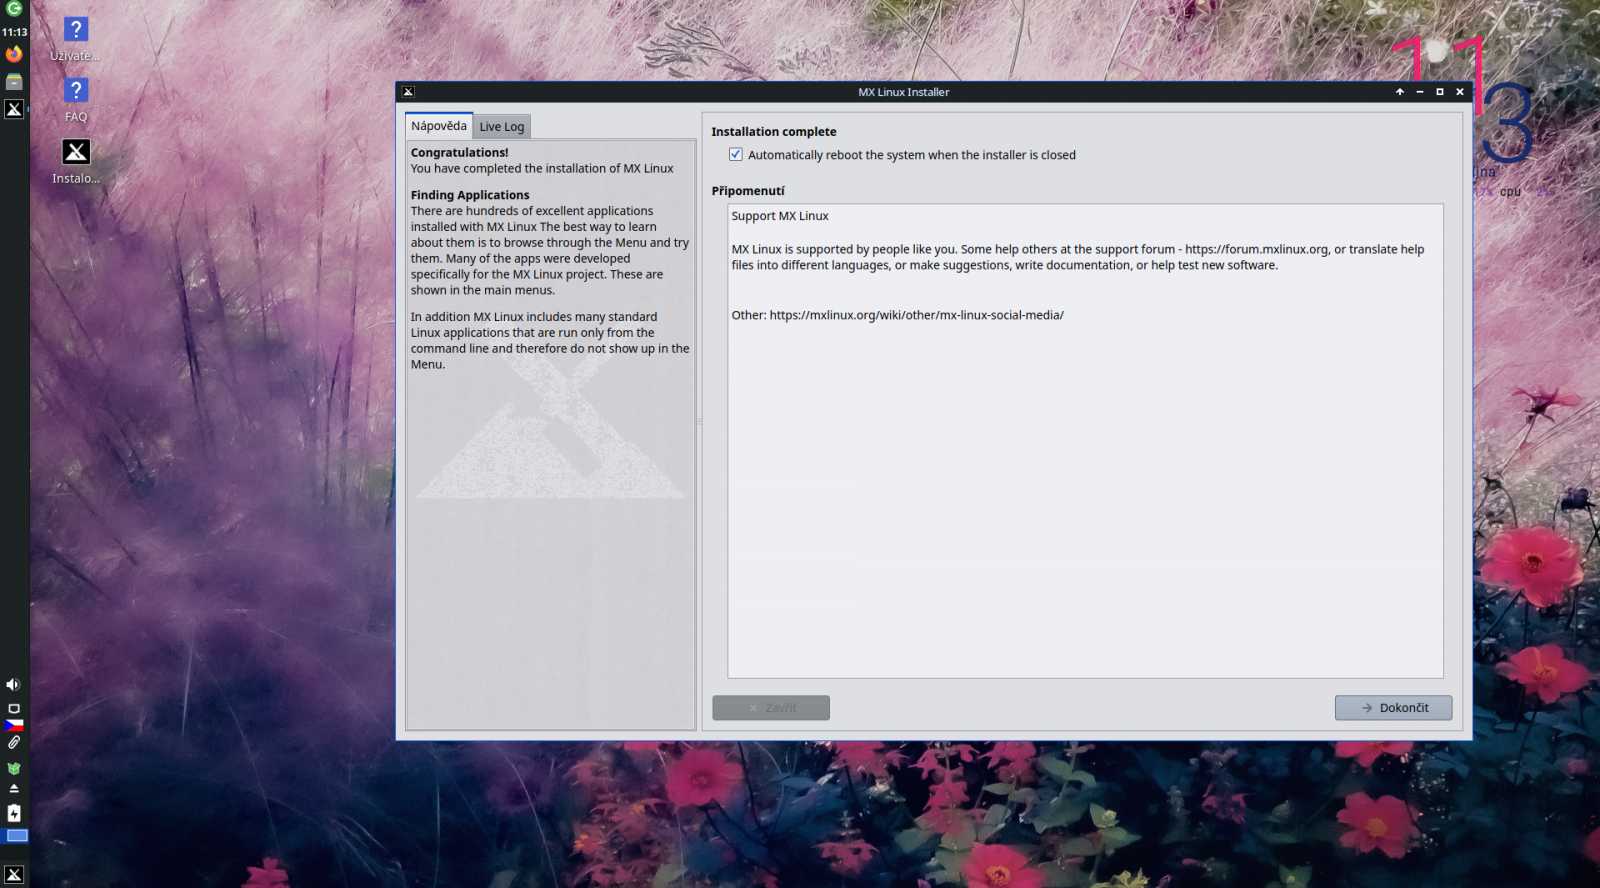Screen dimensions: 1600x888
Task: Click the Dokončit button
Action: 1393,708
